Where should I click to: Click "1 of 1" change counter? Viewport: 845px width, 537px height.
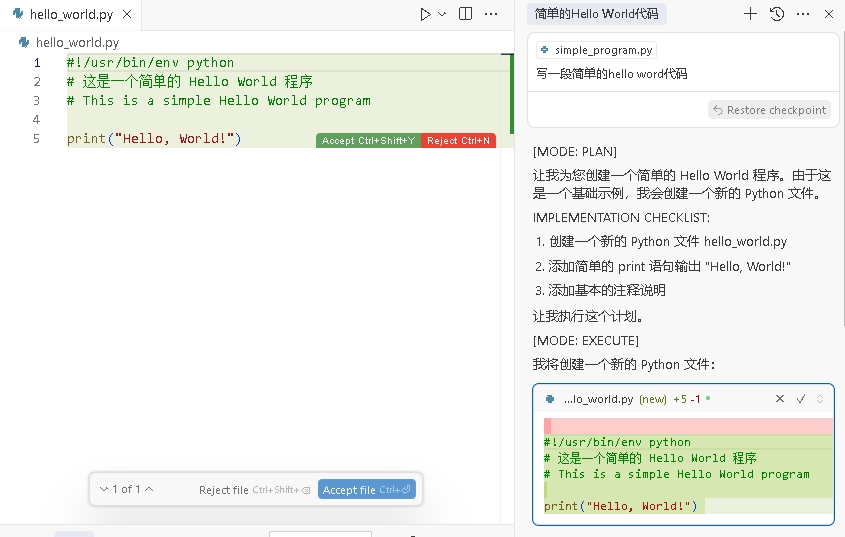click(127, 489)
